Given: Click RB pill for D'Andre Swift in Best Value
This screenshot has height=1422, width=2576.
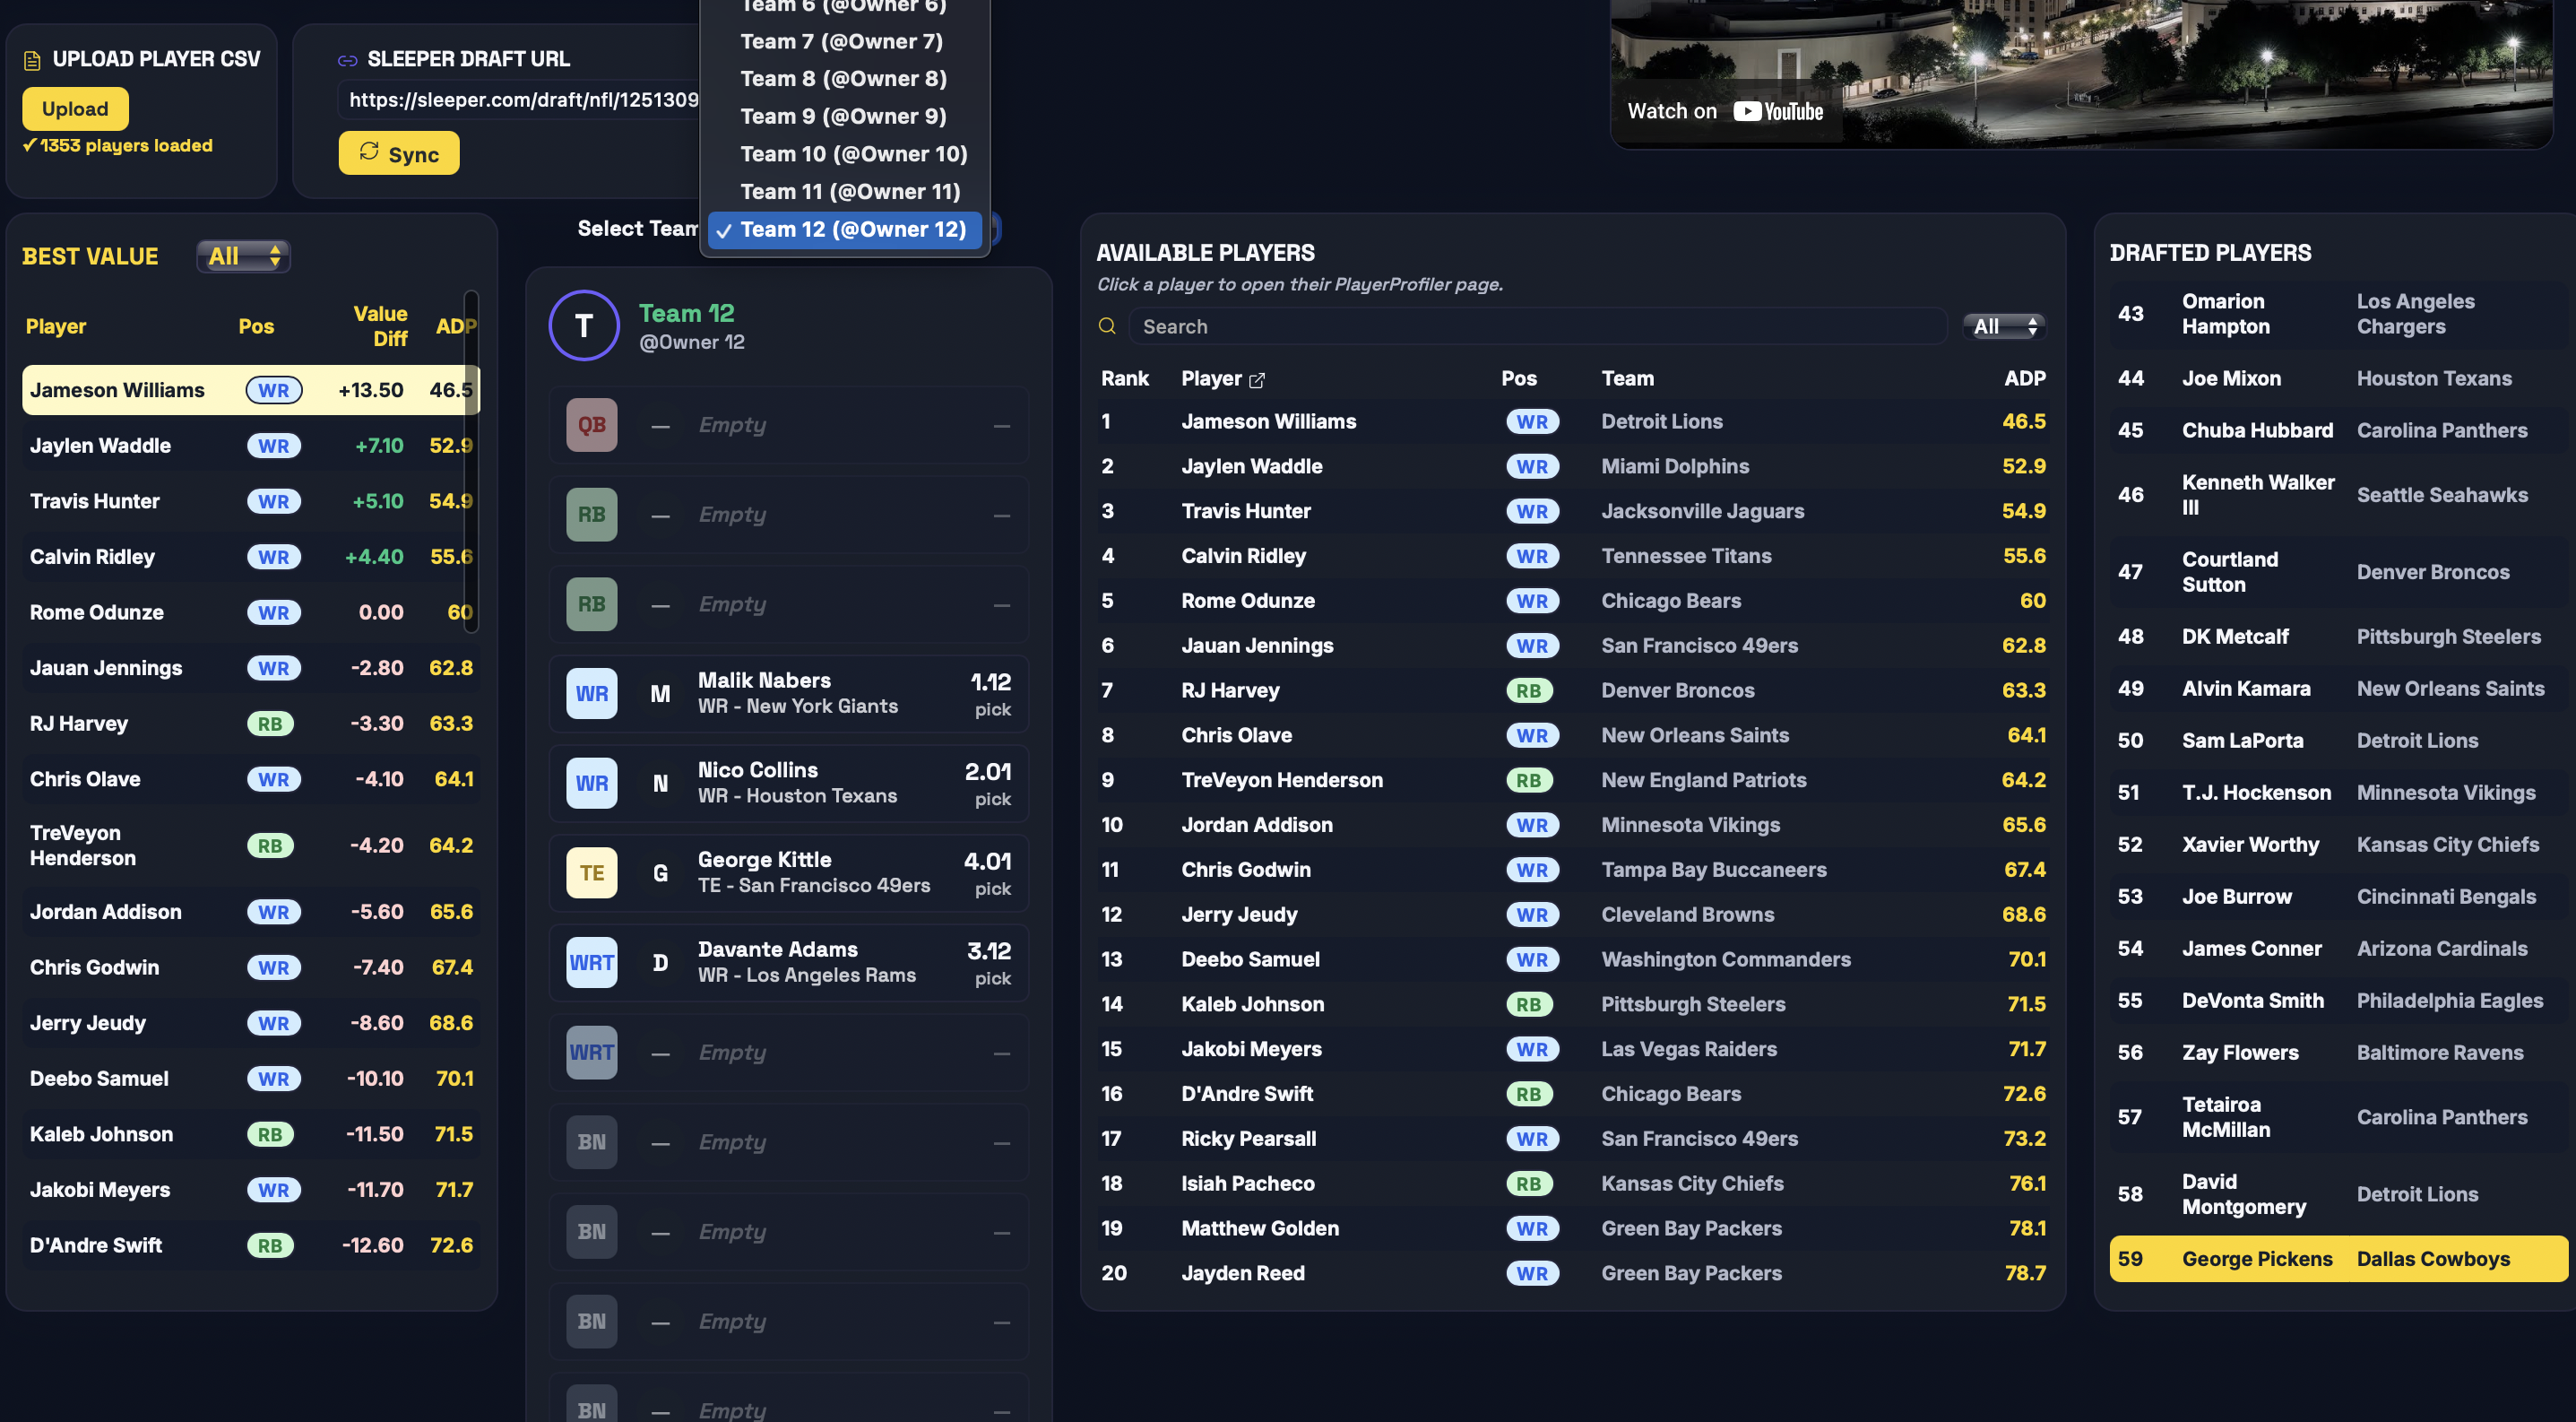Looking at the screenshot, I should [270, 1246].
